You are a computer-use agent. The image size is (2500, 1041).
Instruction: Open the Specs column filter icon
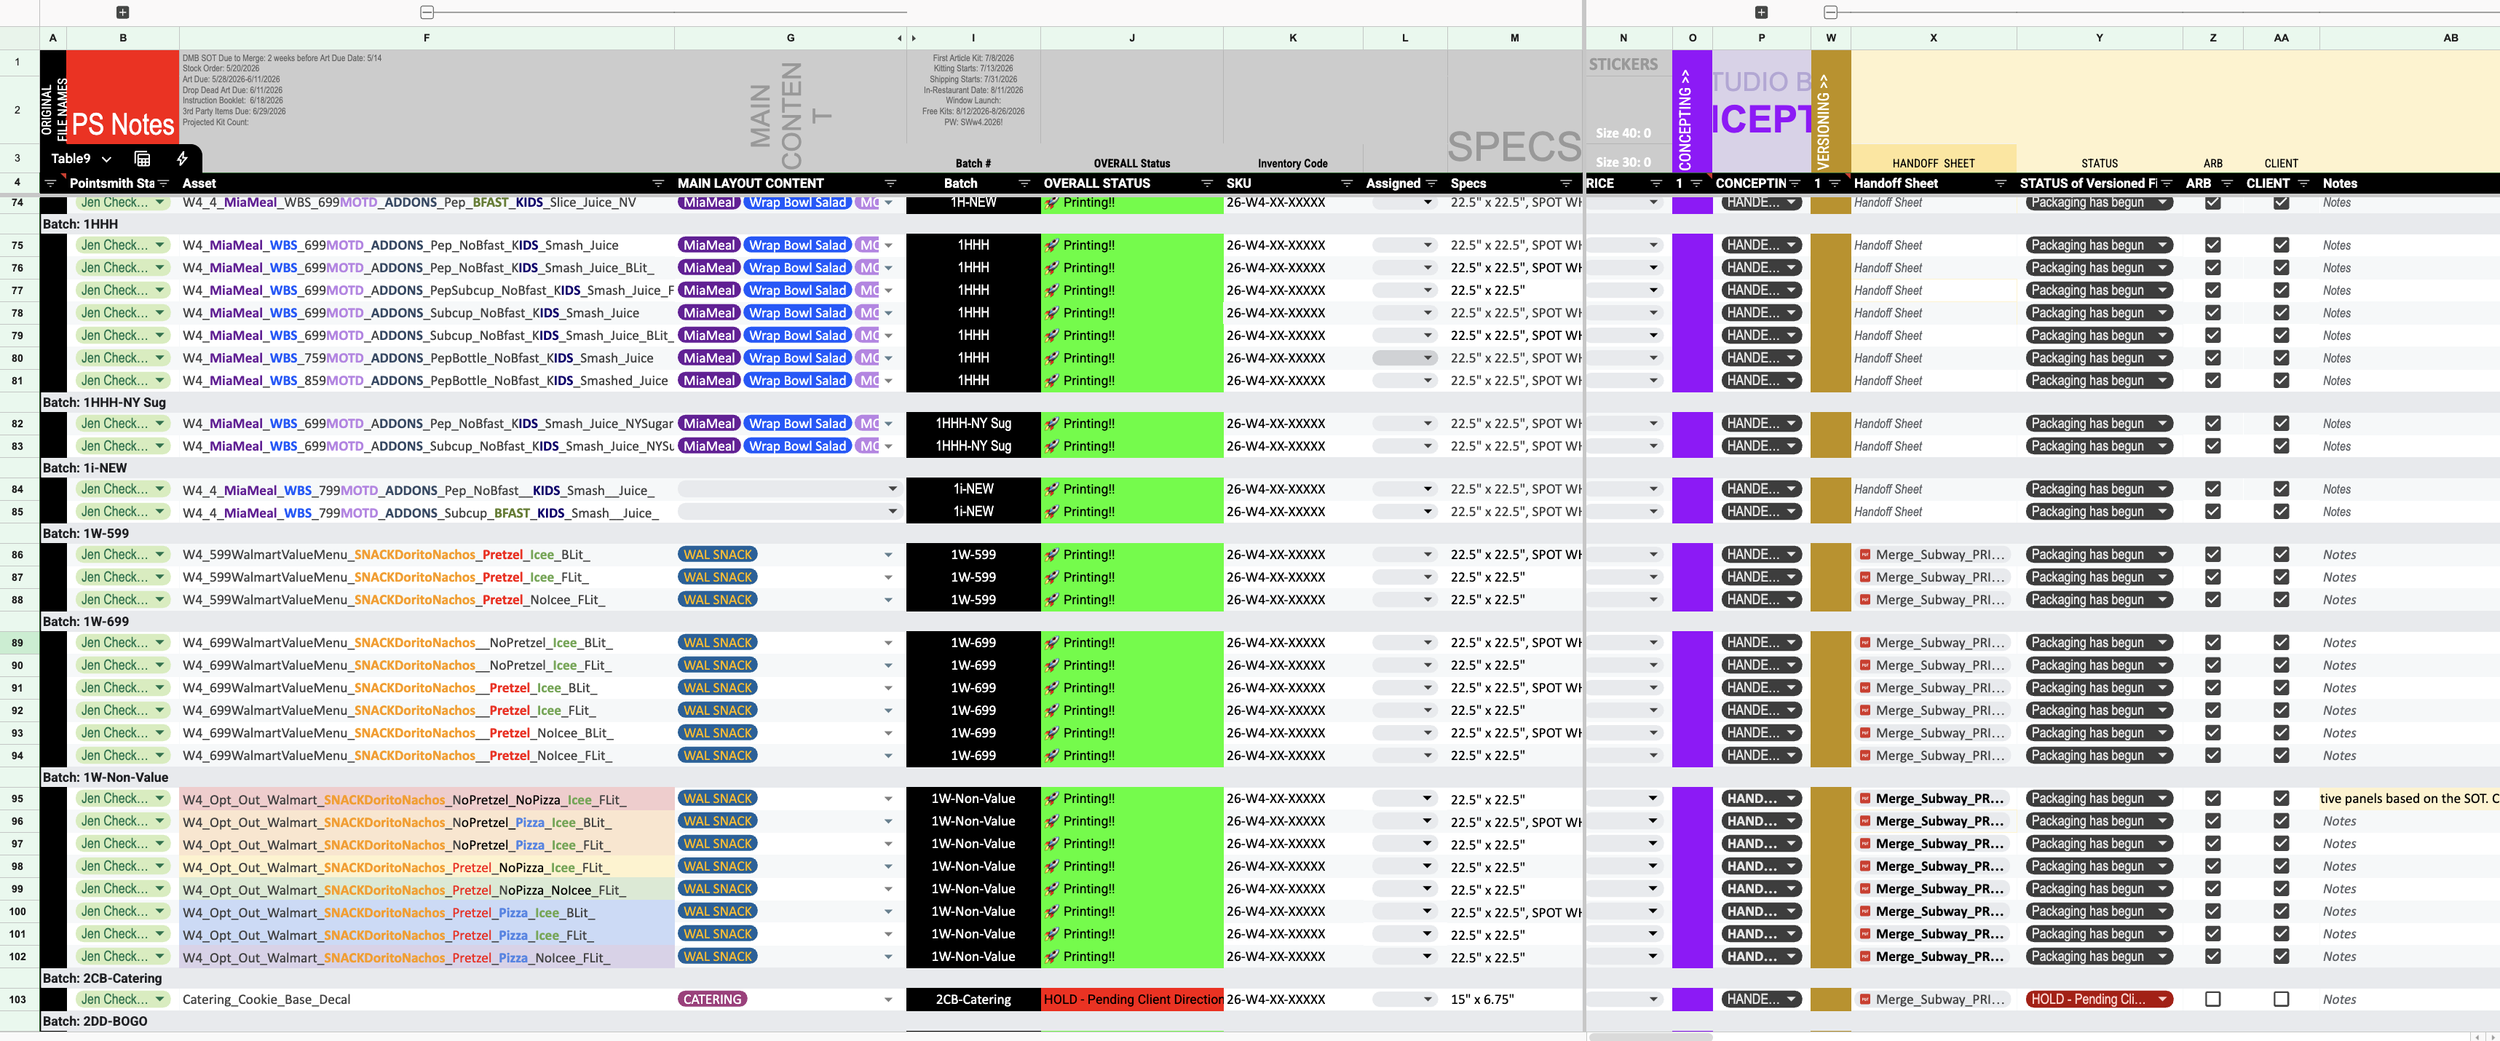[x=1566, y=183]
